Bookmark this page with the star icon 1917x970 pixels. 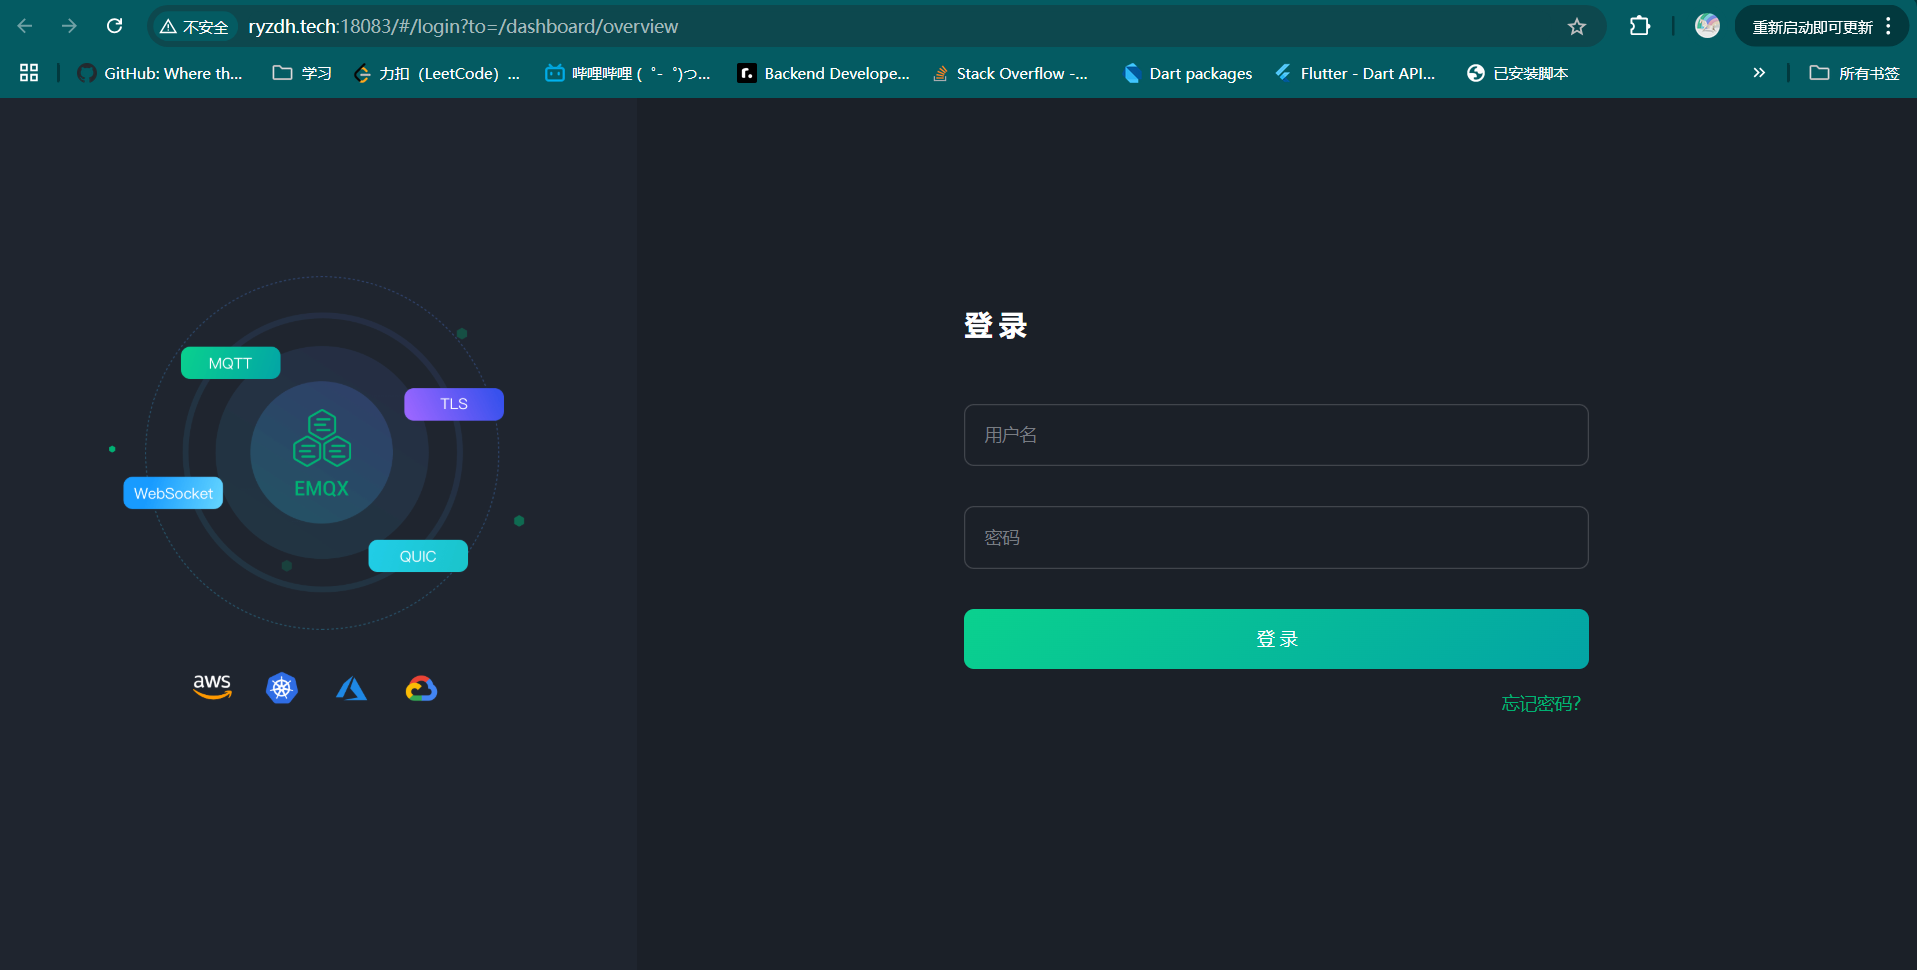tap(1577, 27)
